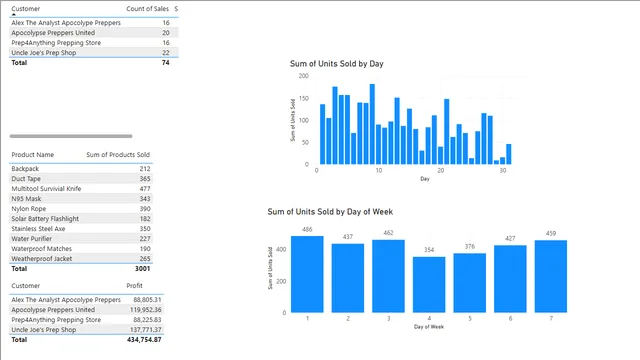This screenshot has width=640, height=360.
Task: Select the Backpack product row
Action: click(x=81, y=169)
